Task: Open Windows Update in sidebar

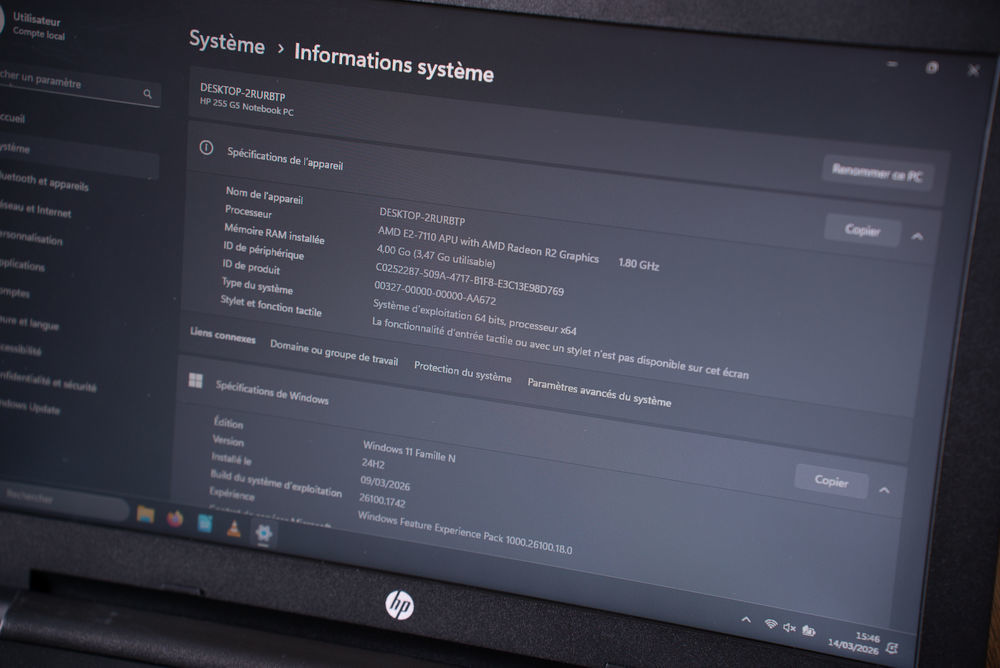Action: (30, 406)
